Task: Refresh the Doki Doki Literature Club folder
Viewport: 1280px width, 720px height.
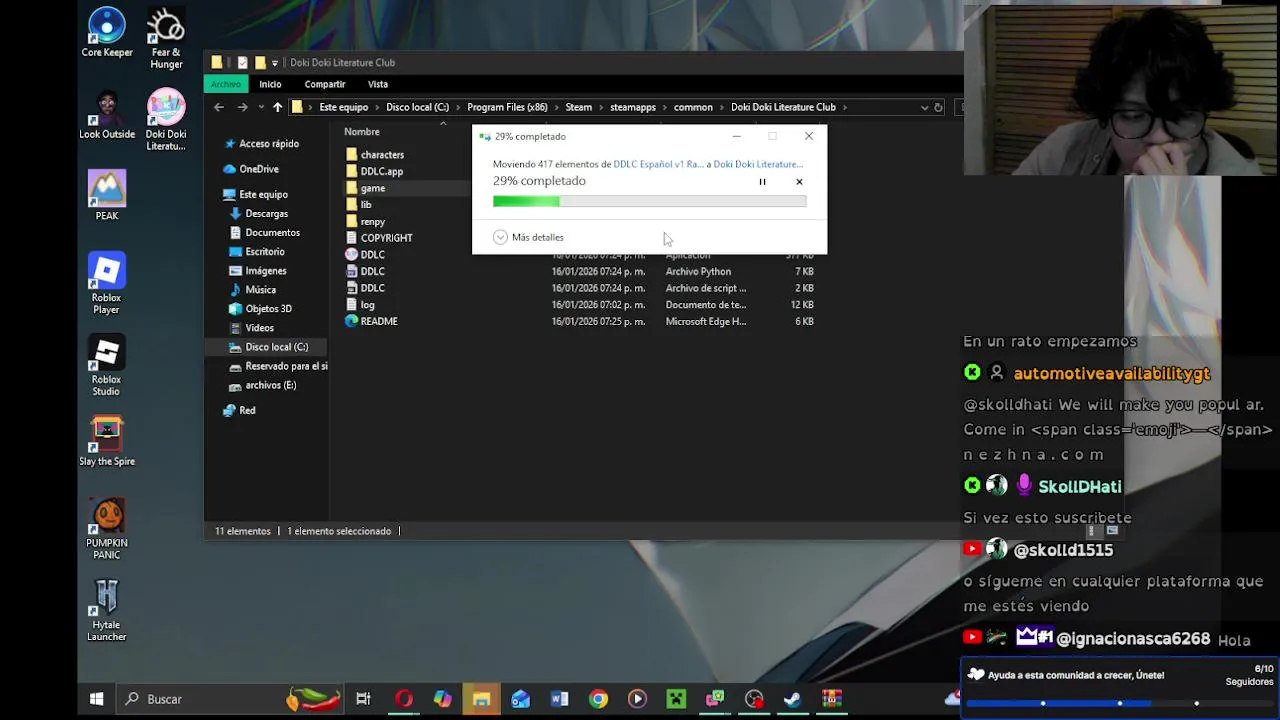Action: tap(938, 107)
